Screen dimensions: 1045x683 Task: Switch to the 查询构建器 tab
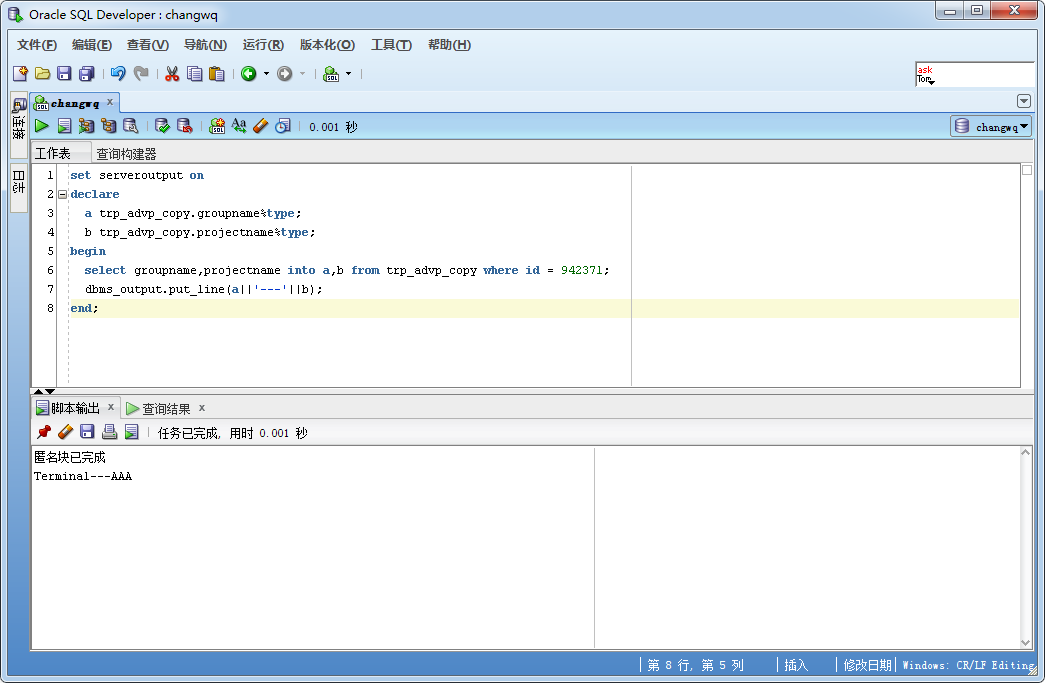click(x=127, y=154)
